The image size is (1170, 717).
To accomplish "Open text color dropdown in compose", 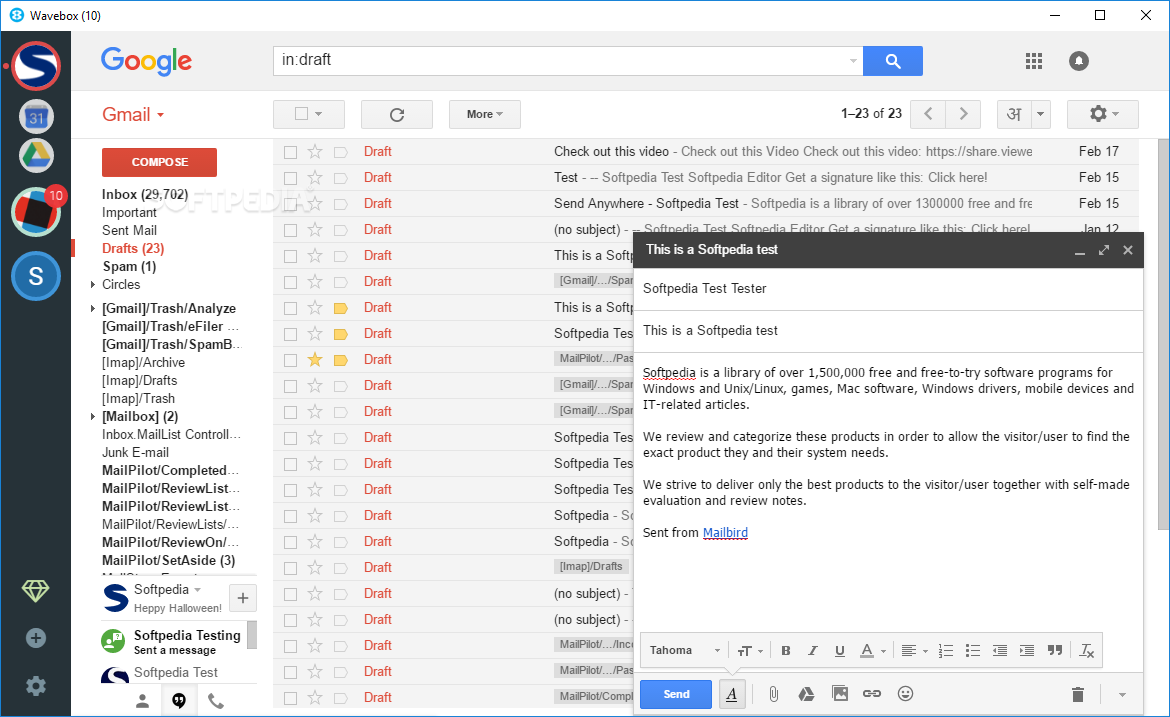I will (872, 651).
